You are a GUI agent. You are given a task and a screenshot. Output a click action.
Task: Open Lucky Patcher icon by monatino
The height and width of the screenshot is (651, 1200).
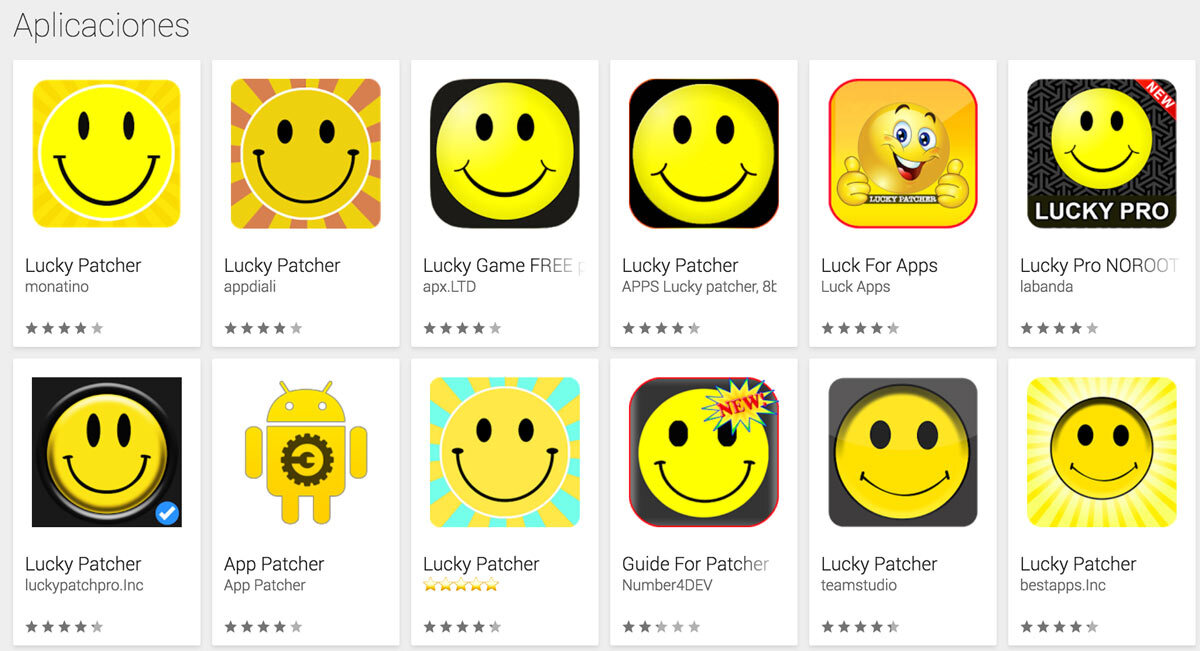pyautogui.click(x=106, y=153)
